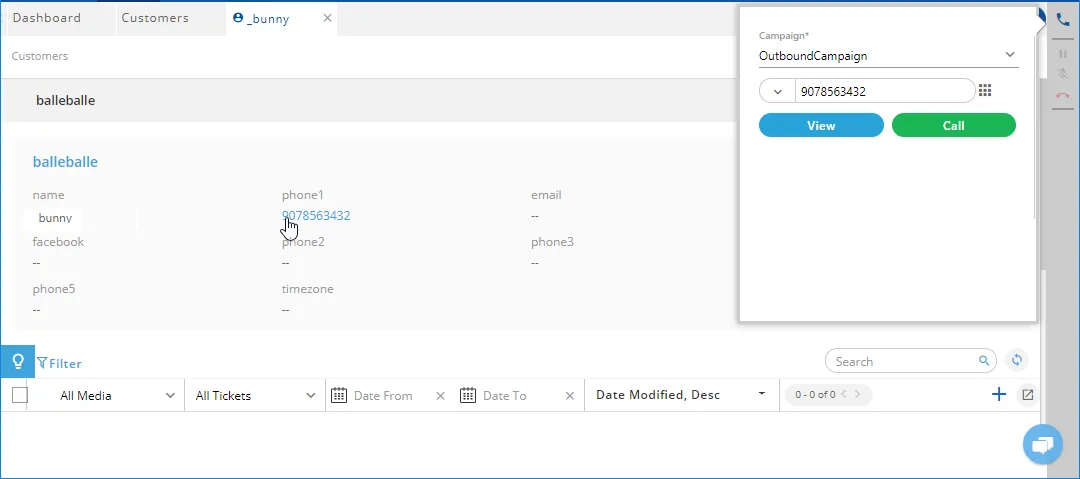
Task: Tick the select-all checkbox
Action: pyautogui.click(x=20, y=395)
